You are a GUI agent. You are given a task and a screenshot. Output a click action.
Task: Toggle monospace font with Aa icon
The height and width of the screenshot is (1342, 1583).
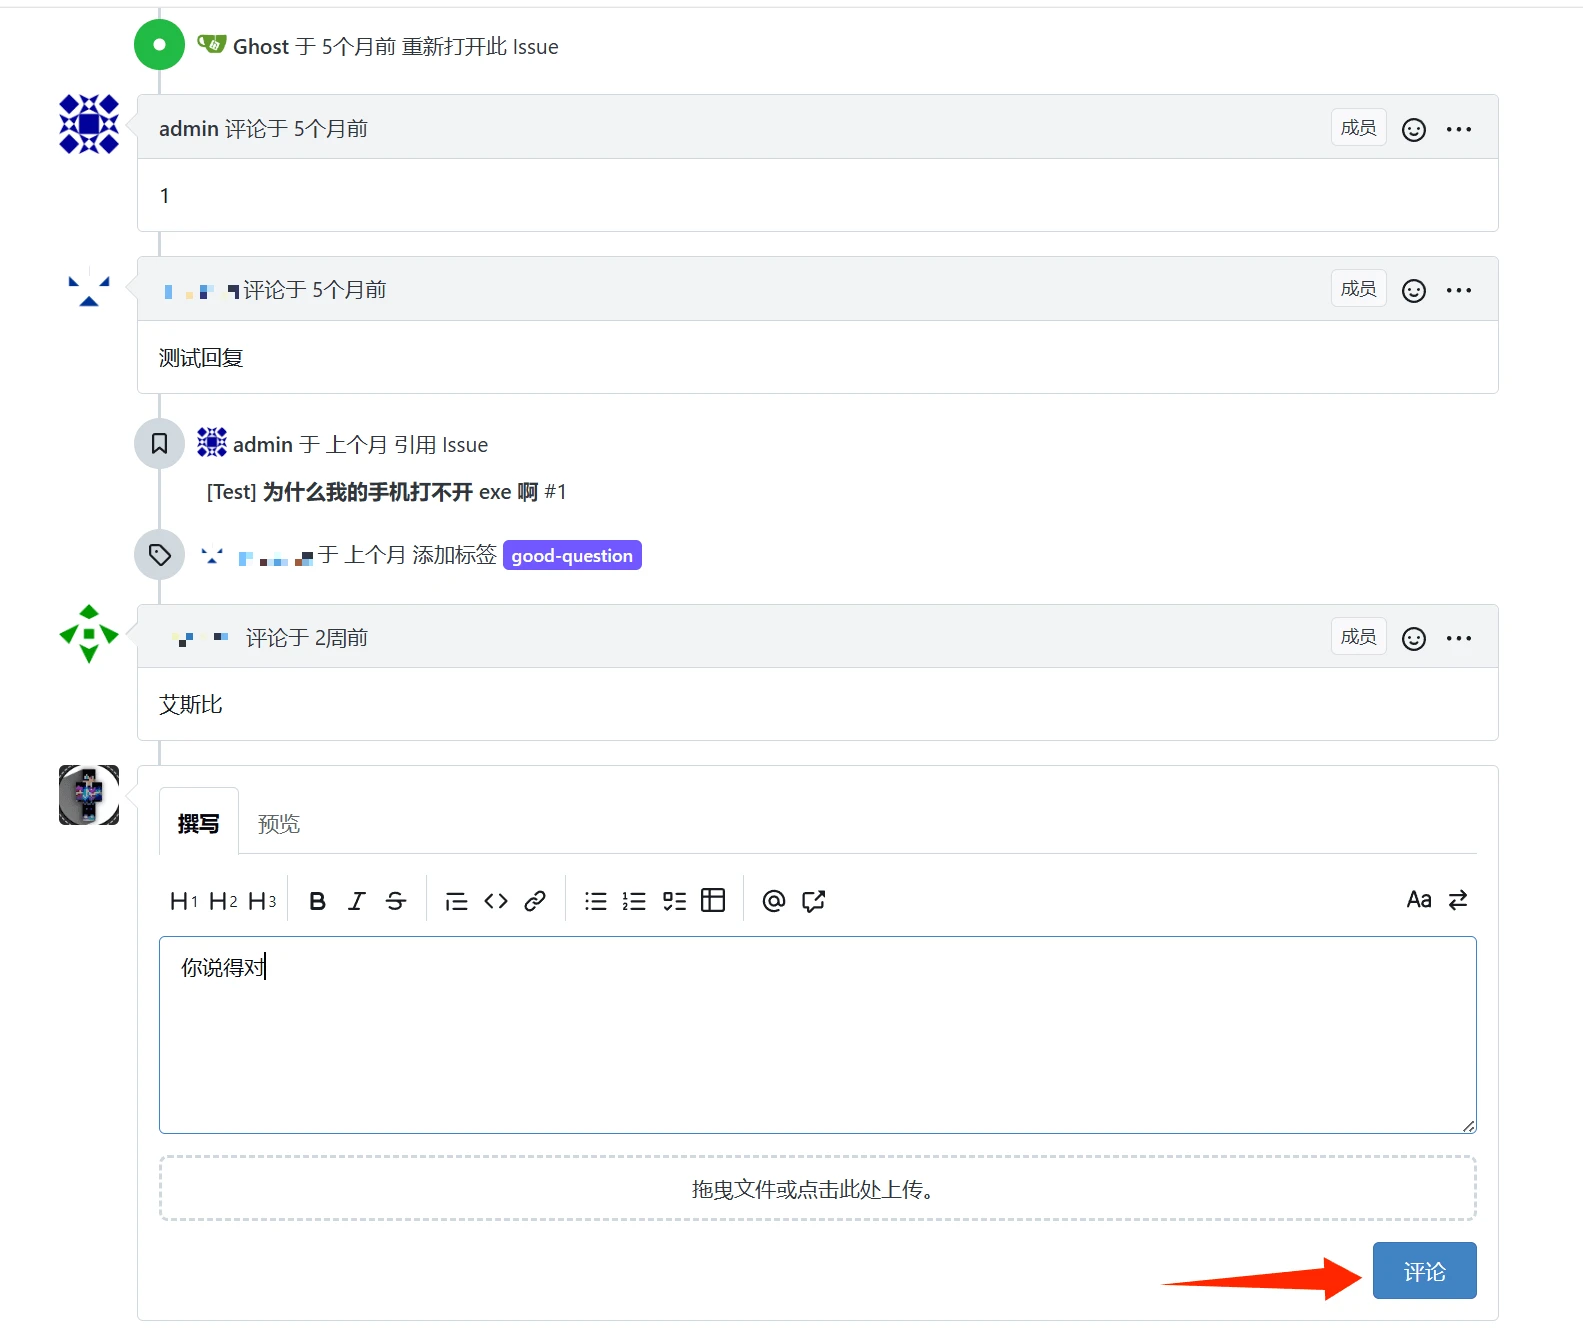1419,899
